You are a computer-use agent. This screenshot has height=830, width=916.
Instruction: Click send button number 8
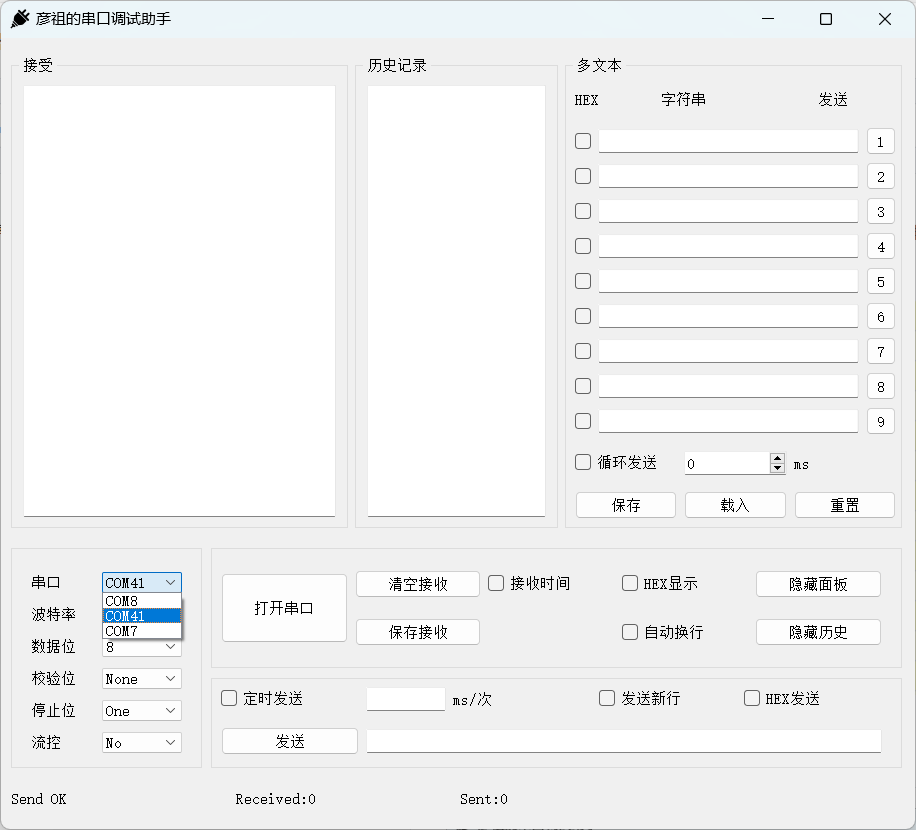(x=881, y=387)
